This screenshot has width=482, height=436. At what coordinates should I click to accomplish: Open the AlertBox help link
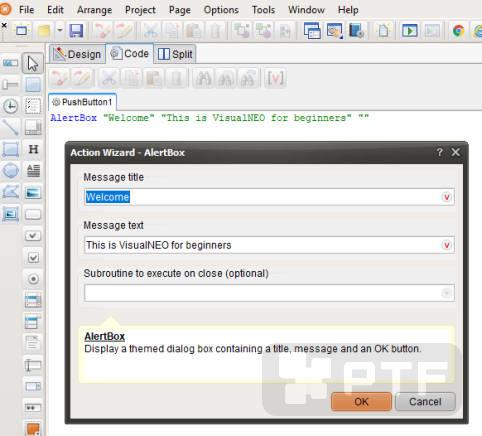[104, 336]
